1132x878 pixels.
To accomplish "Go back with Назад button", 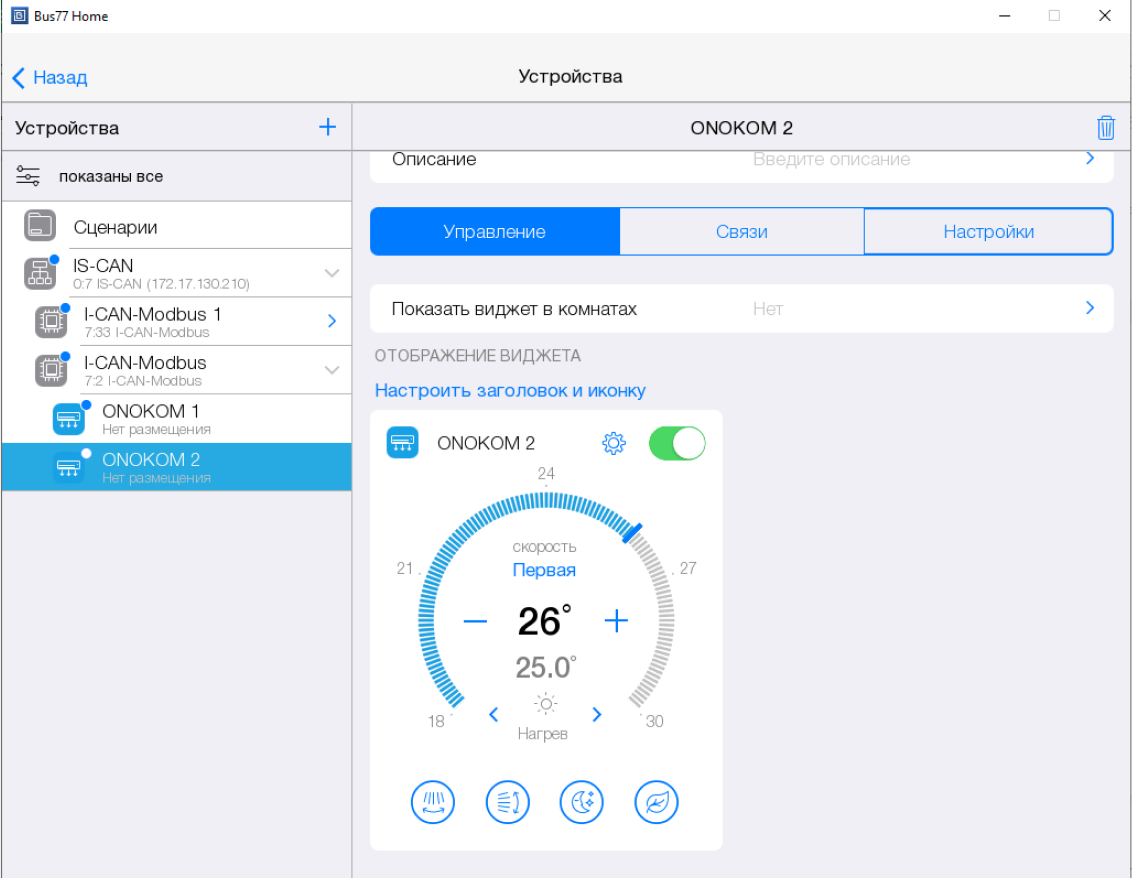I will (x=50, y=77).
